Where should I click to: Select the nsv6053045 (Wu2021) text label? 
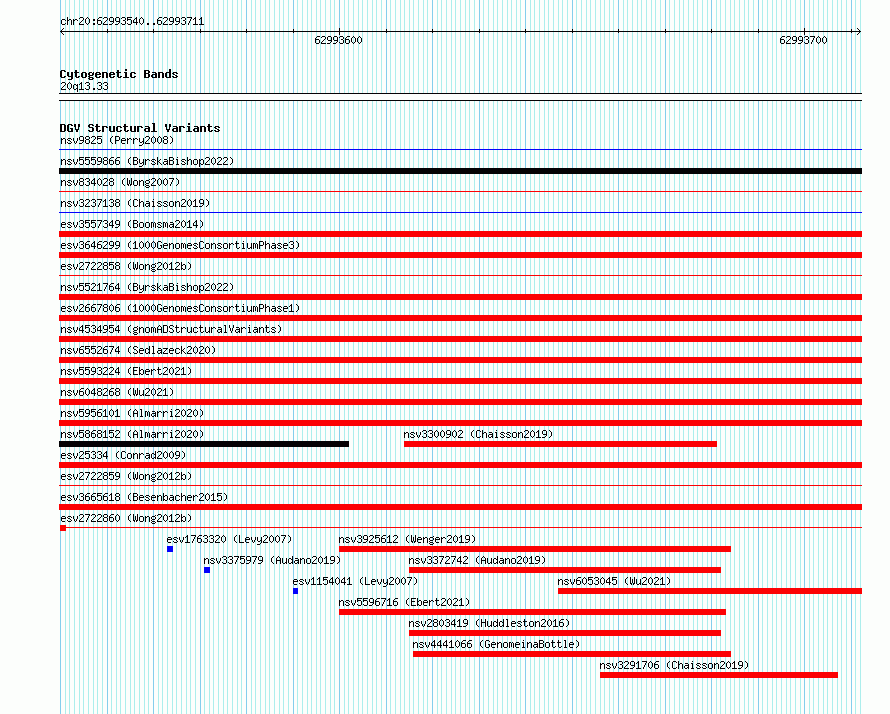point(614,581)
